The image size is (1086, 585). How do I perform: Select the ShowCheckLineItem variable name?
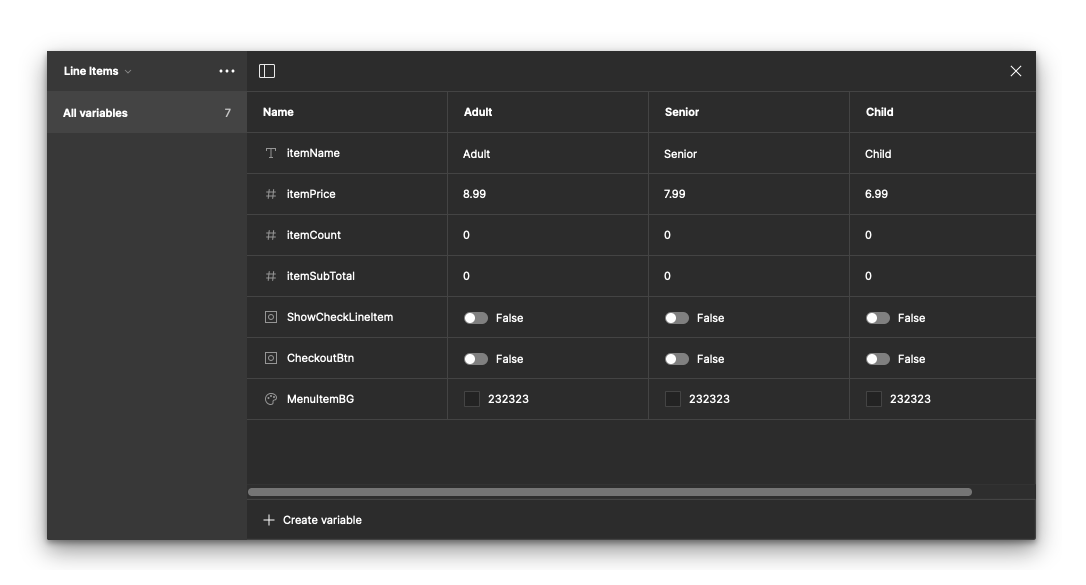tap(340, 317)
